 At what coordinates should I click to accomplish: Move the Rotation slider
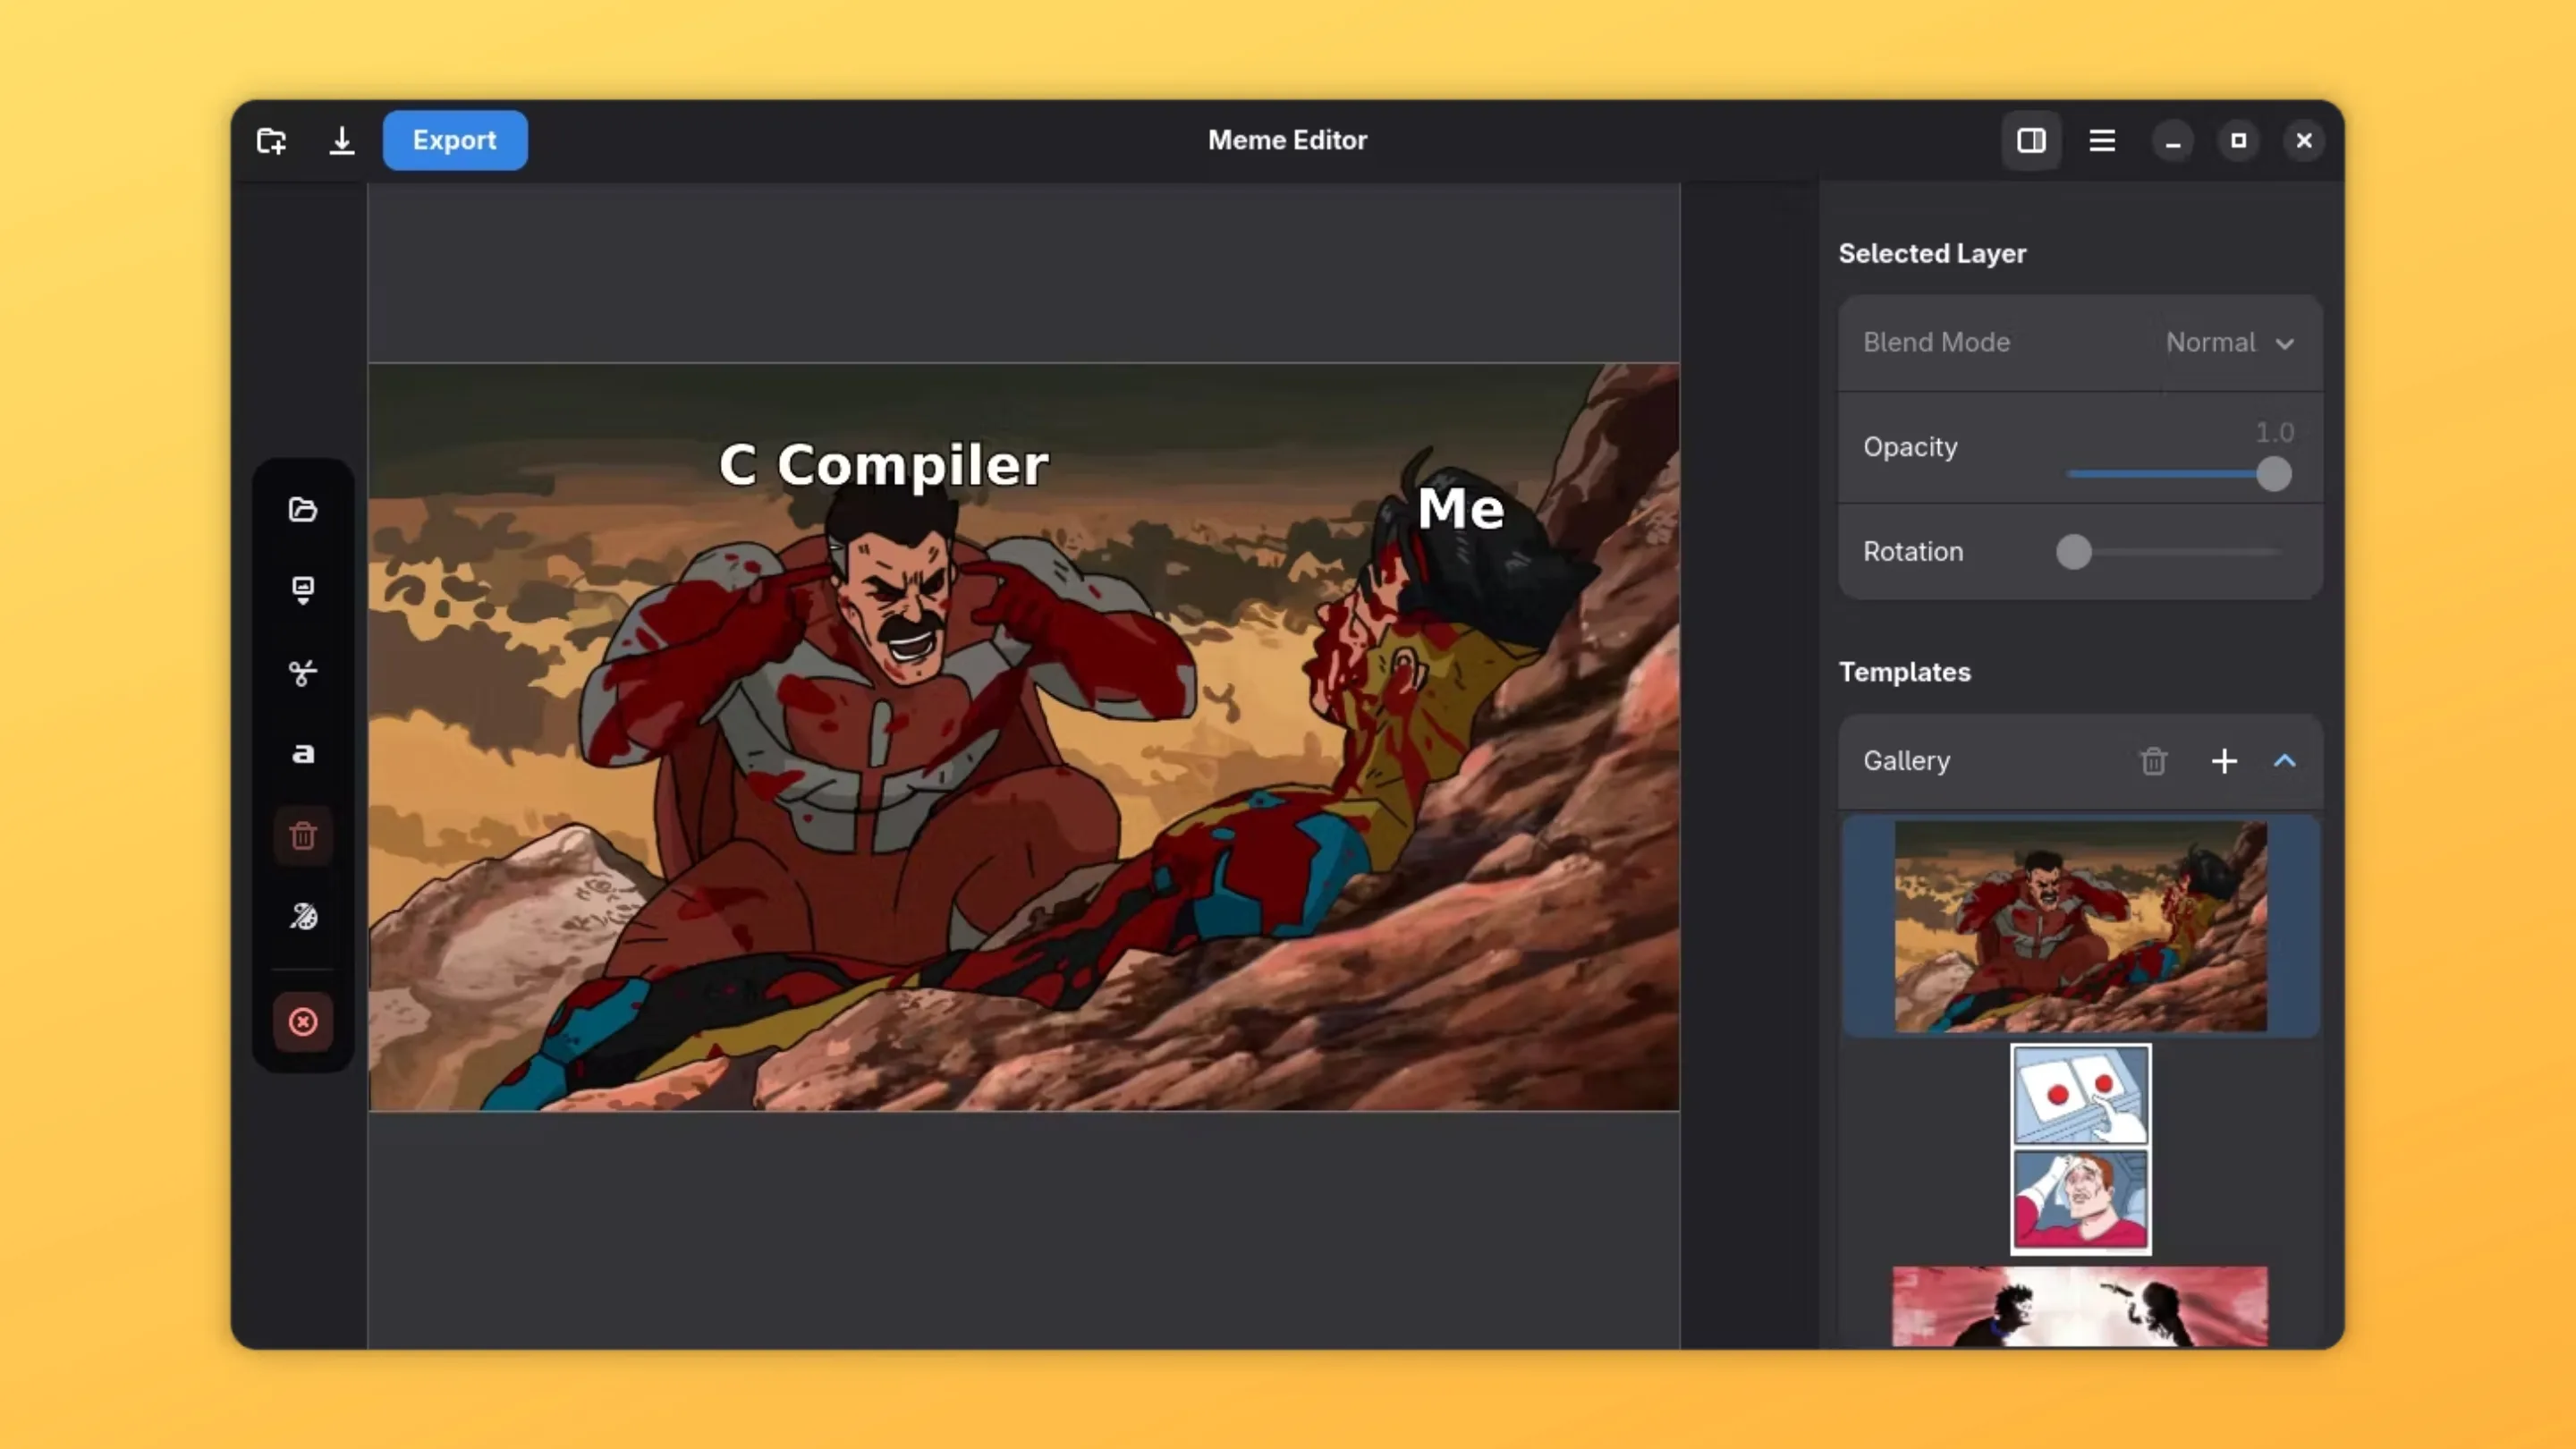[x=2074, y=553]
